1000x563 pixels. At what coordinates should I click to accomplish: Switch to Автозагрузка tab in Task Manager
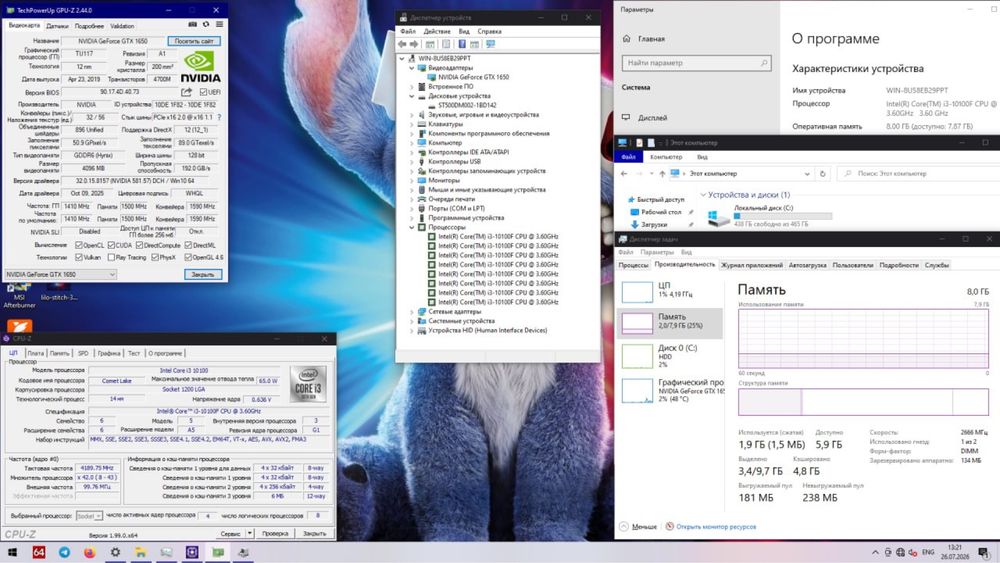[807, 265]
